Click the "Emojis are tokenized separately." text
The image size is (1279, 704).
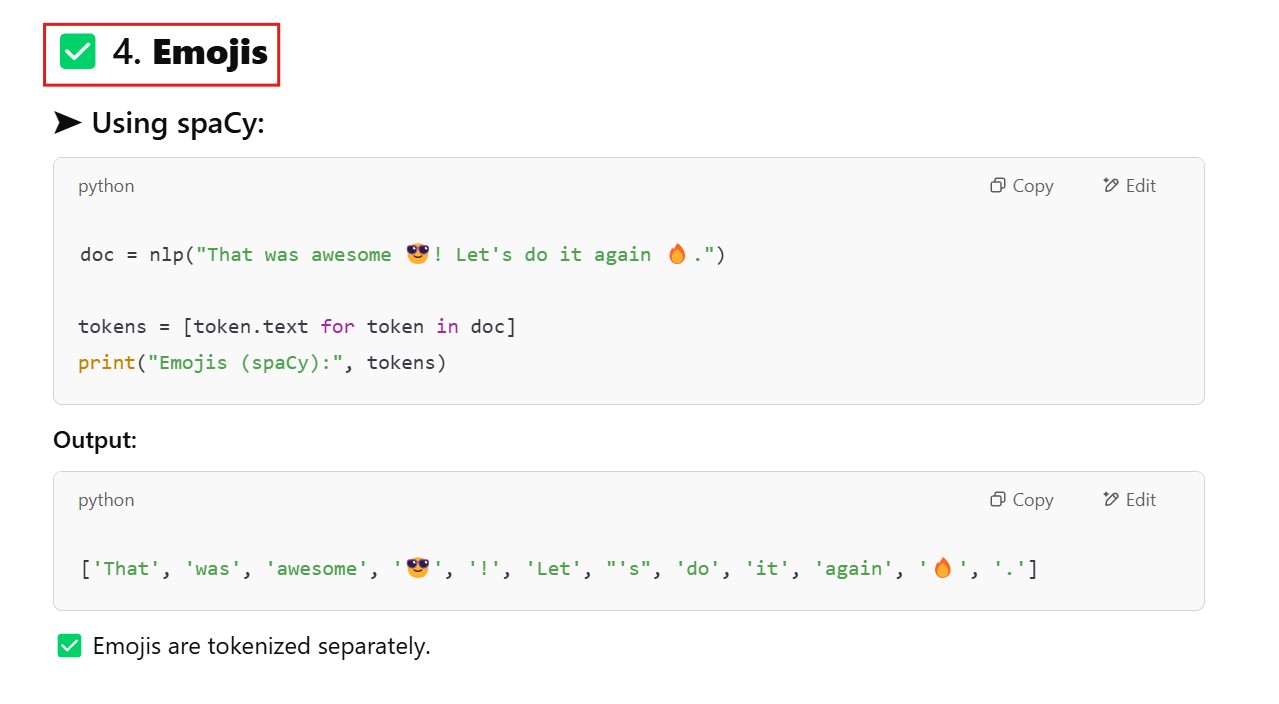coord(261,646)
